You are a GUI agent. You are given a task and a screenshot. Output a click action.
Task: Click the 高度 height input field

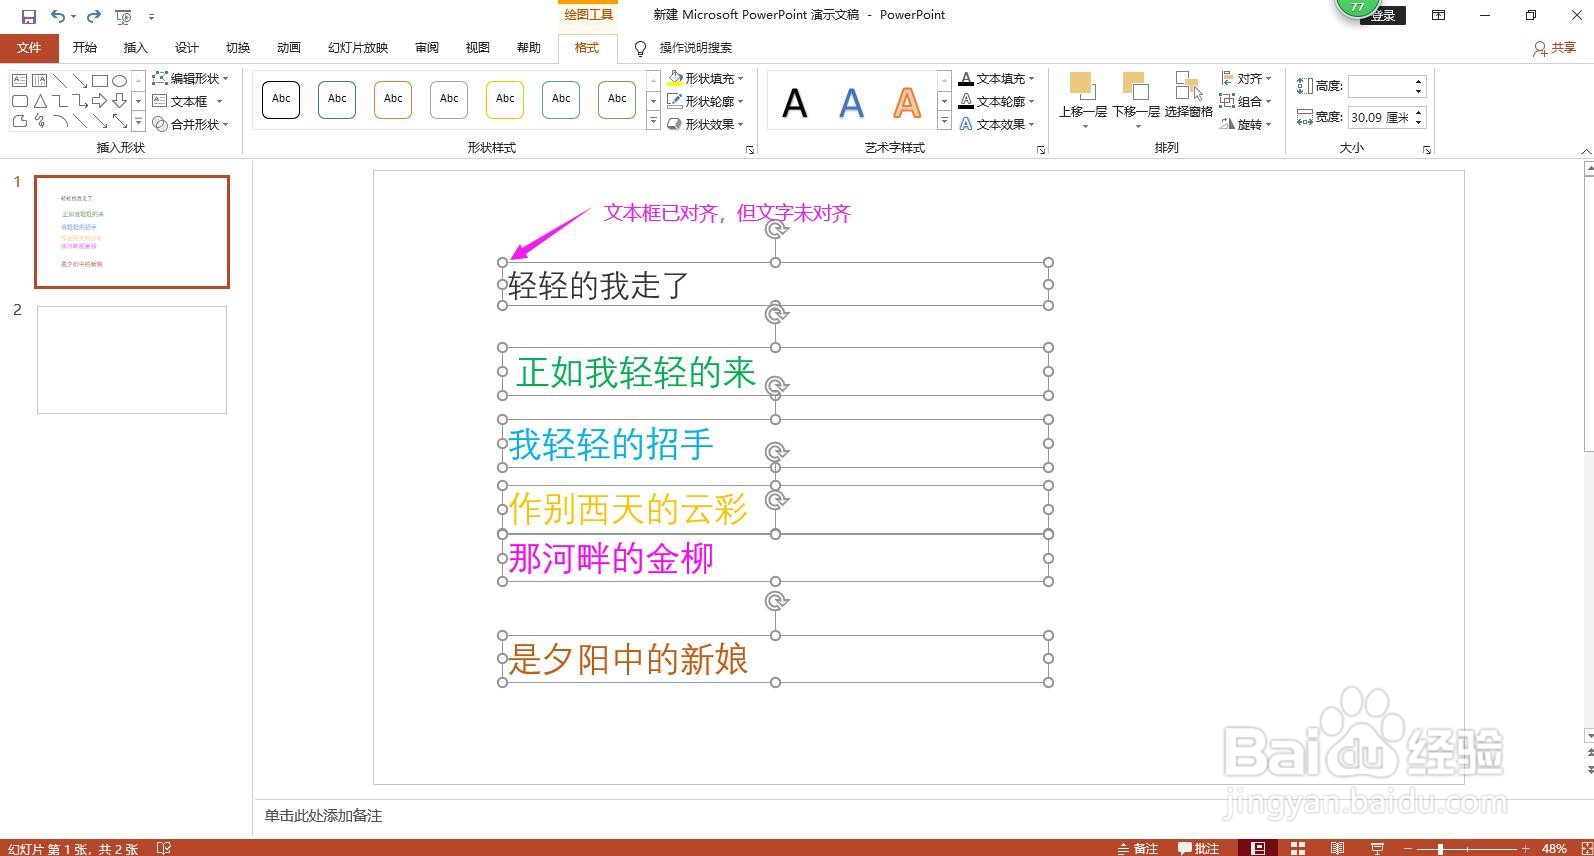(x=1379, y=86)
